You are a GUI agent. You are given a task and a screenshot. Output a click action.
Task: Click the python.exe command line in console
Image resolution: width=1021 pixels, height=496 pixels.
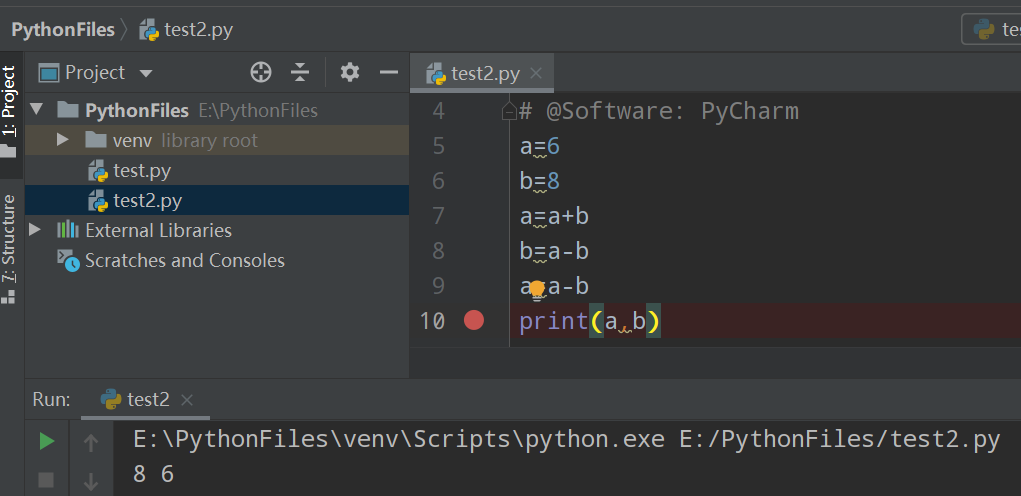pos(566,440)
